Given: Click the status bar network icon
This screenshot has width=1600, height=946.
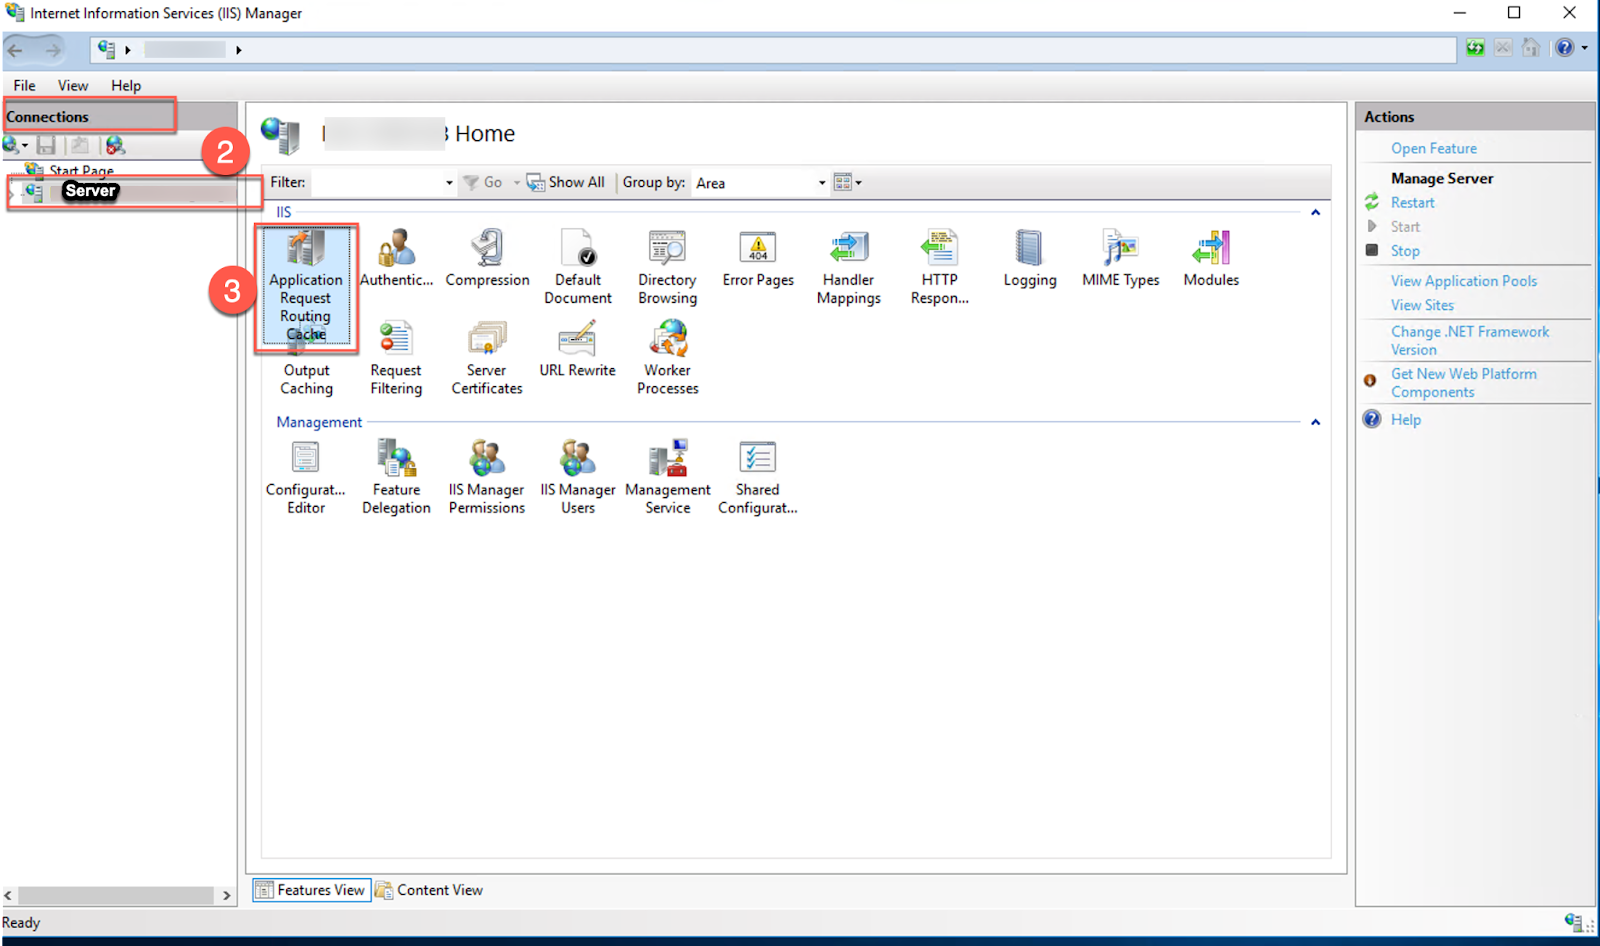Looking at the screenshot, I should [x=1574, y=922].
